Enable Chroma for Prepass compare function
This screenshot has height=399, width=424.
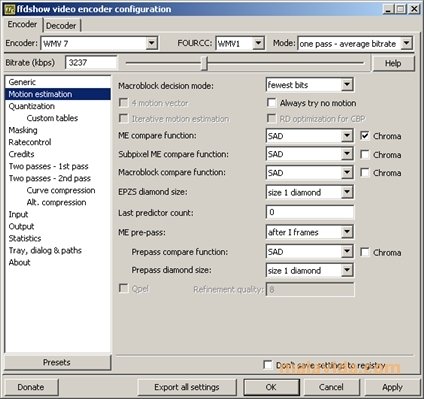coord(365,252)
